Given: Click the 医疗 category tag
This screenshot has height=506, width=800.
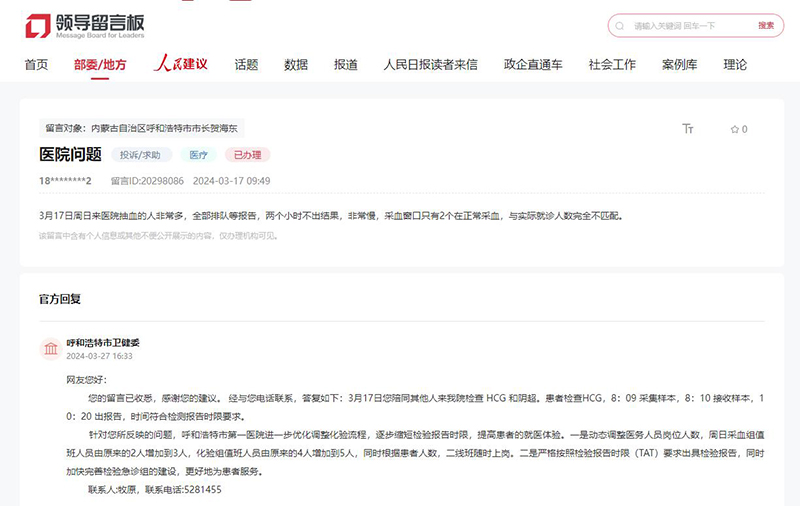Looking at the screenshot, I should coord(198,155).
